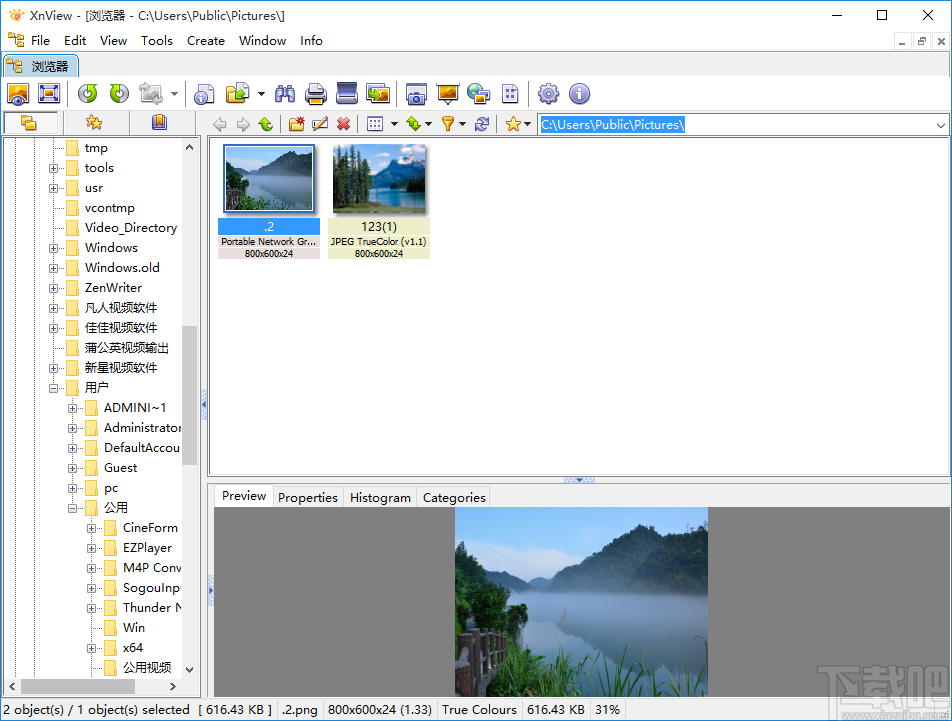Click the Print icon in toolbar
Viewport: 952px width, 721px height.
pos(316,94)
